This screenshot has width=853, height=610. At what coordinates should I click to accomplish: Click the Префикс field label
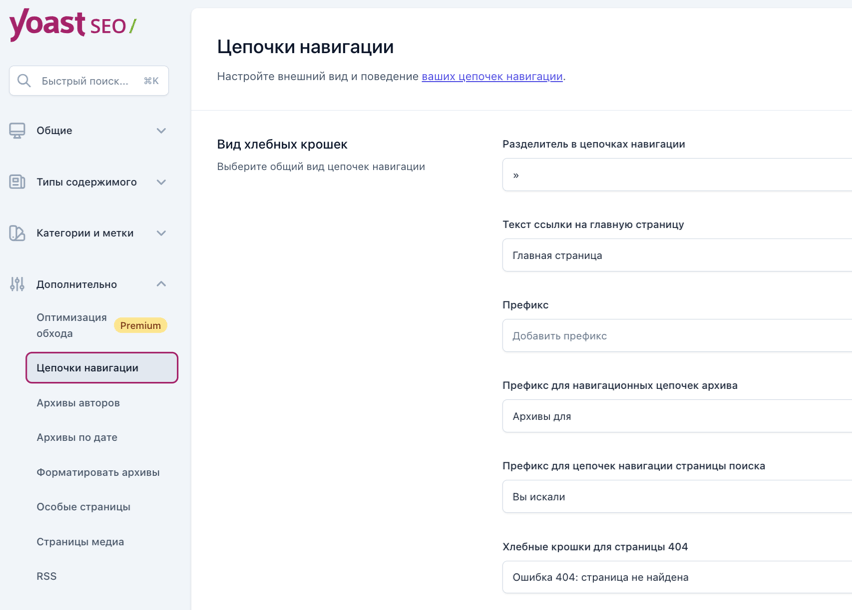(x=525, y=305)
